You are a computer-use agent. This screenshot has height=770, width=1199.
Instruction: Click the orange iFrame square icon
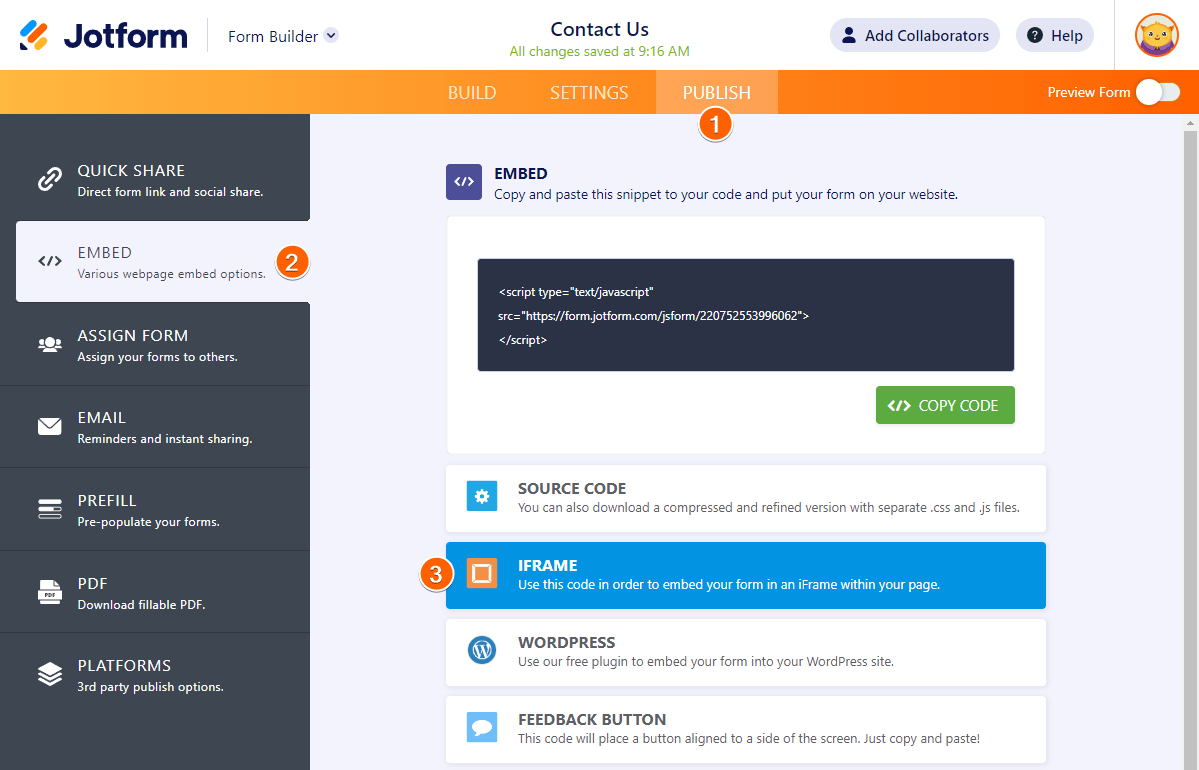click(482, 573)
